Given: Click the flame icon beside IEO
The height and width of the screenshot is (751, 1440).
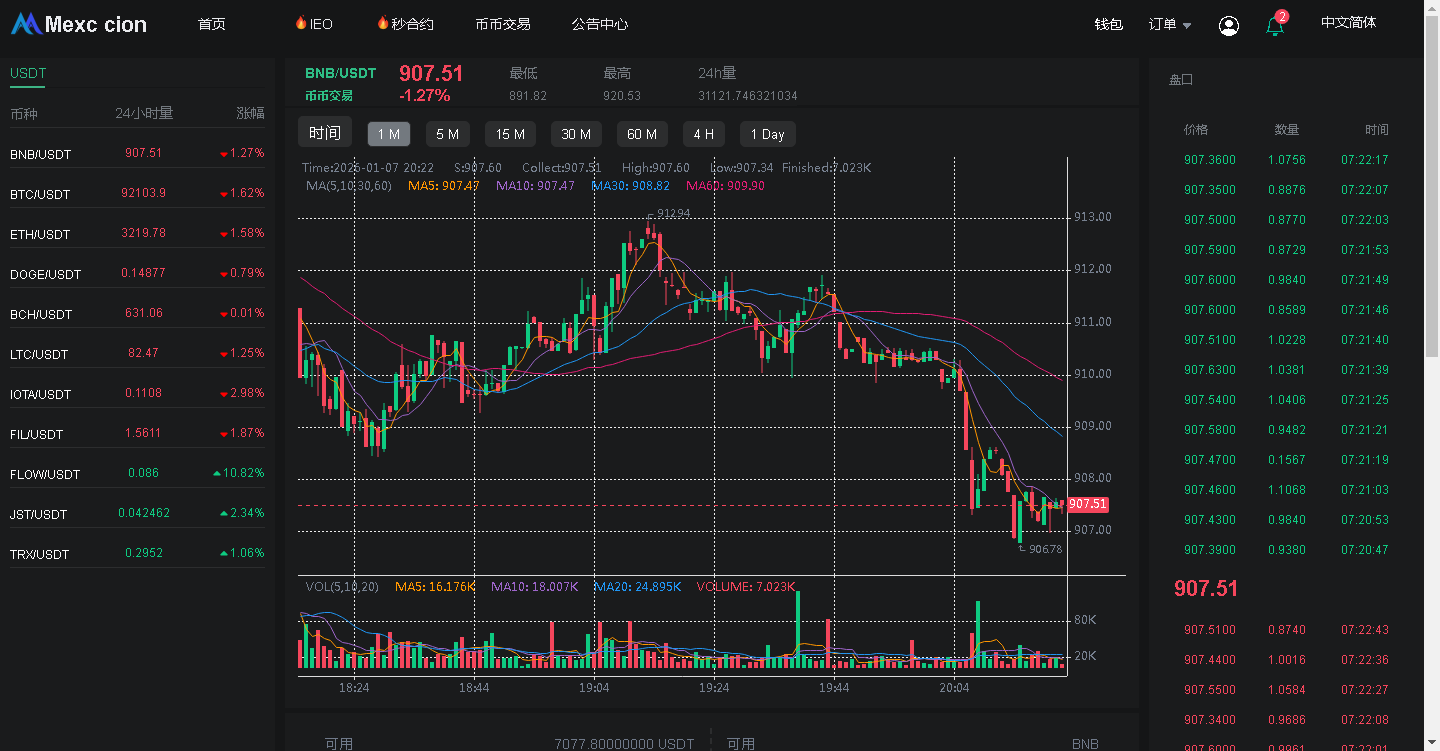Looking at the screenshot, I should (300, 23).
